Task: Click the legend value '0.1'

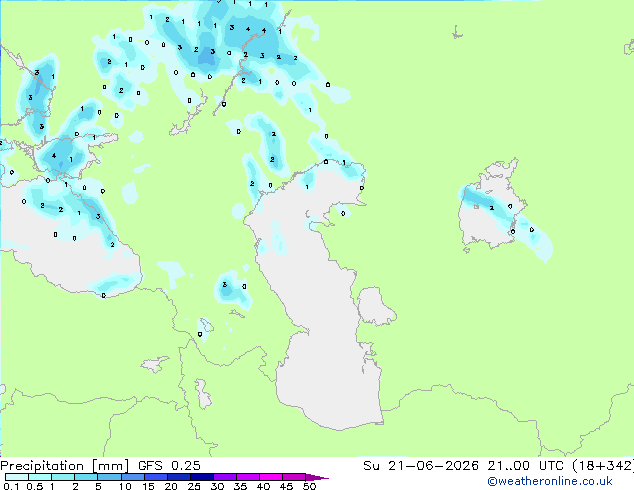Action: pos(11,486)
